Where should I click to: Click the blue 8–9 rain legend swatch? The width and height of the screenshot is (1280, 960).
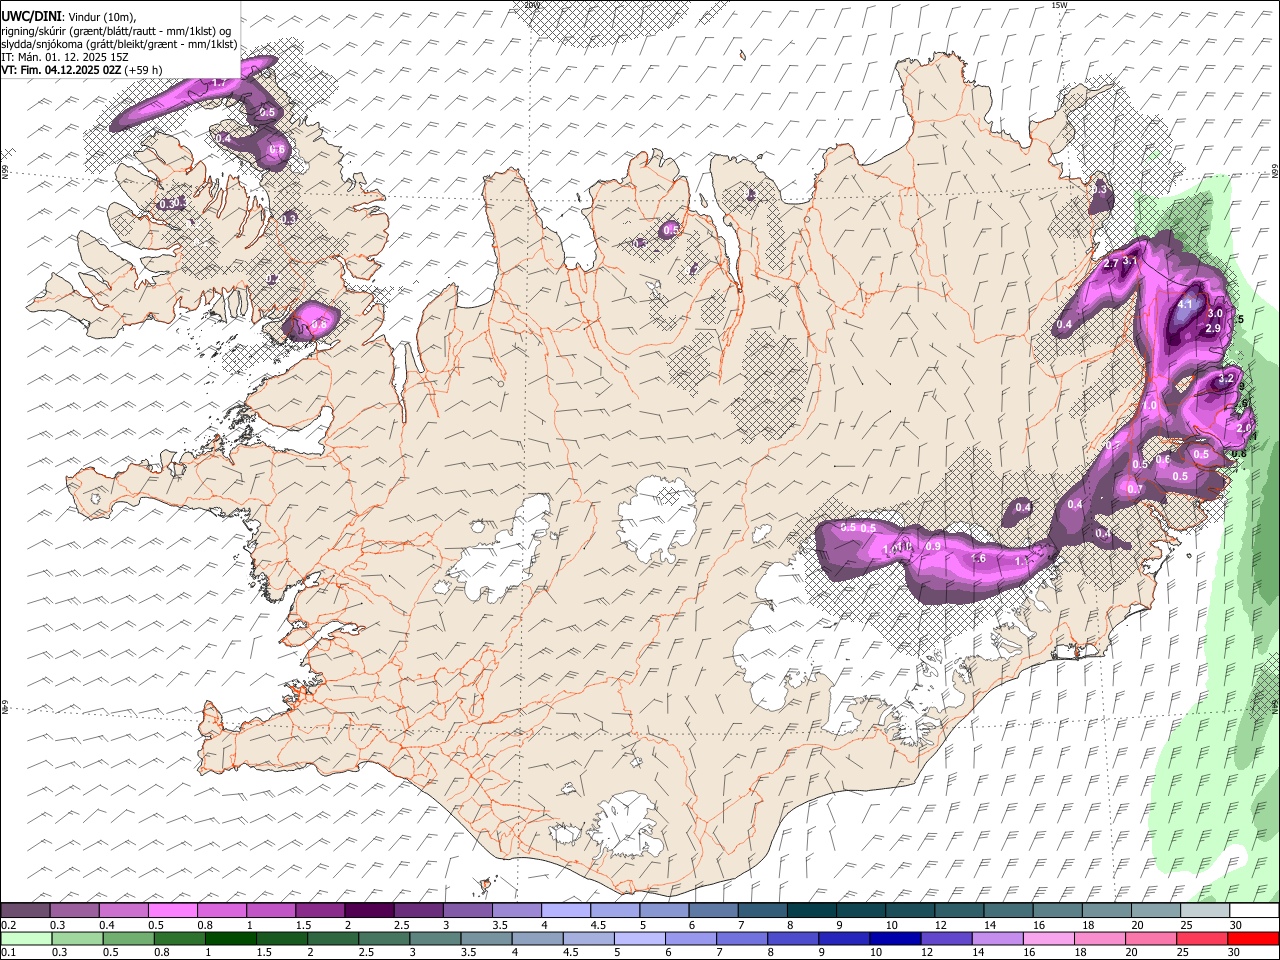pyautogui.click(x=793, y=938)
